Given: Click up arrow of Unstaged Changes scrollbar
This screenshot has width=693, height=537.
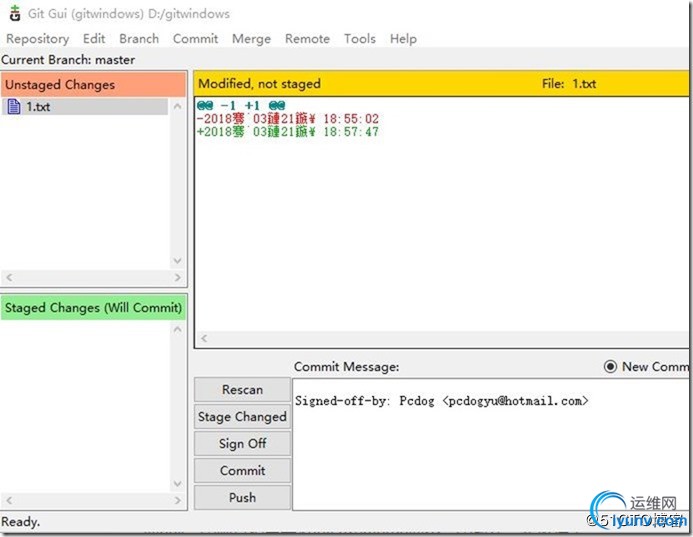Looking at the screenshot, I should click(x=177, y=106).
